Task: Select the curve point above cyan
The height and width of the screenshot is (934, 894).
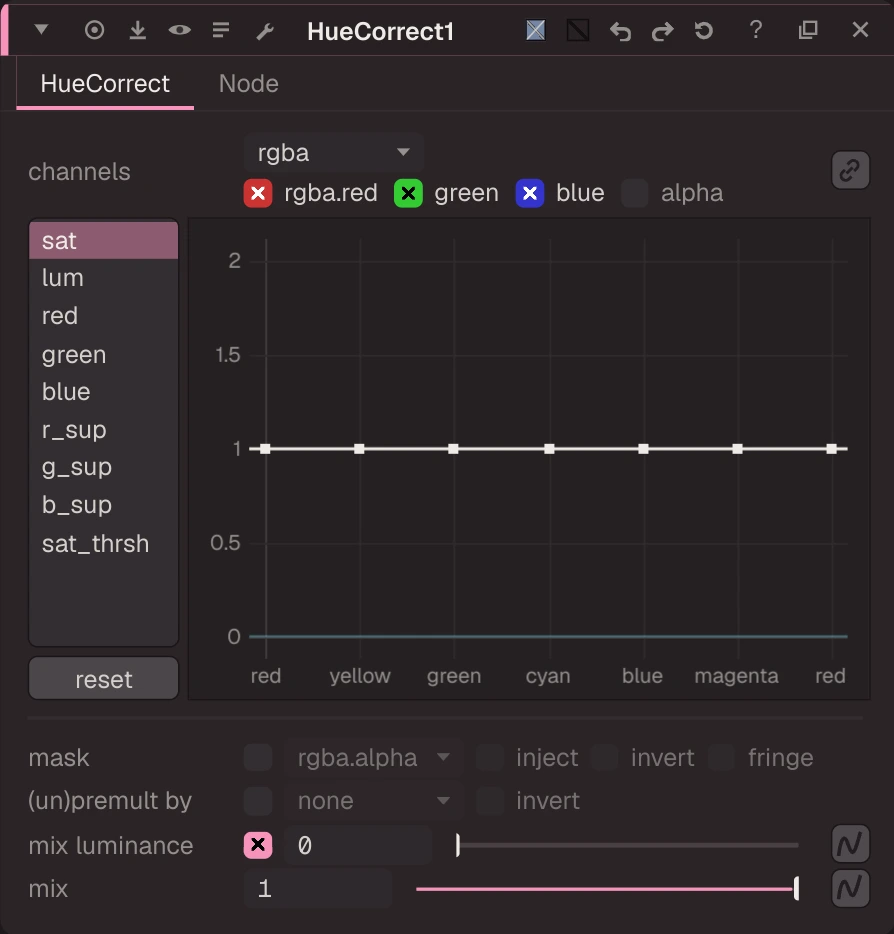Action: point(549,449)
